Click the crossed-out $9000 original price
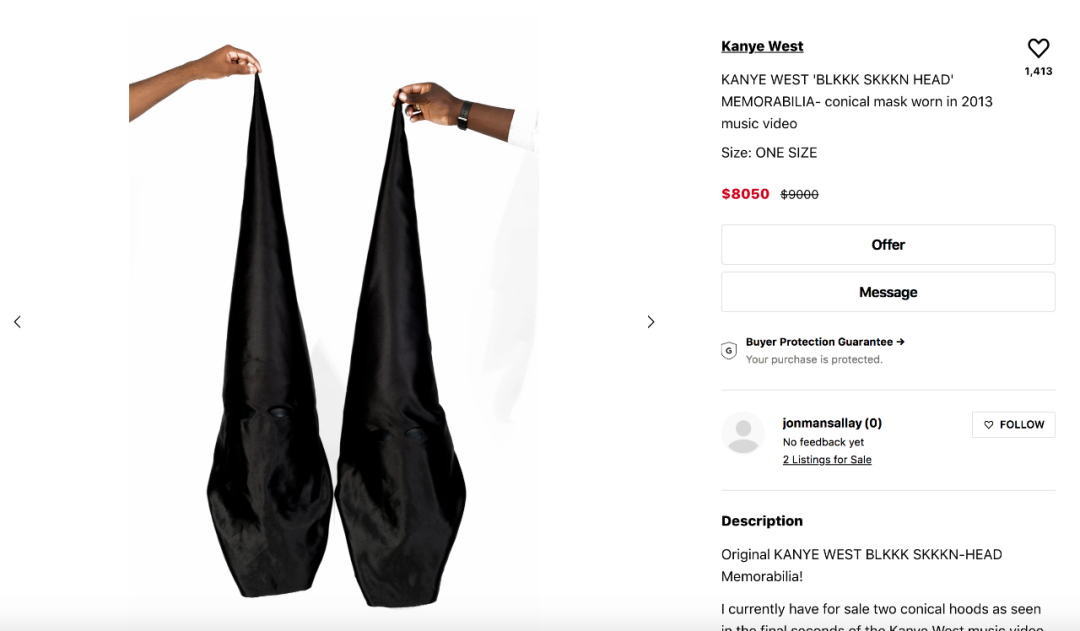This screenshot has height=631, width=1080. tap(799, 195)
